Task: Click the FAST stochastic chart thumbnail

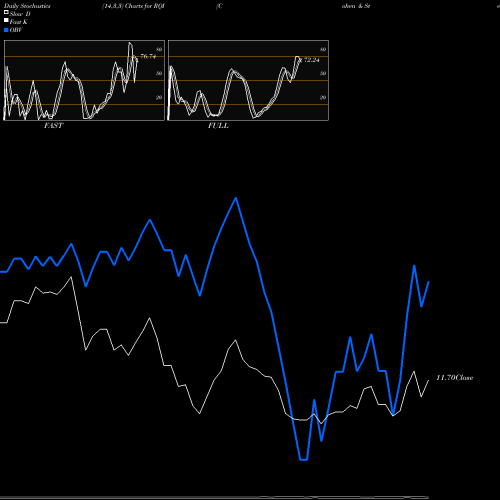Action: (84, 80)
